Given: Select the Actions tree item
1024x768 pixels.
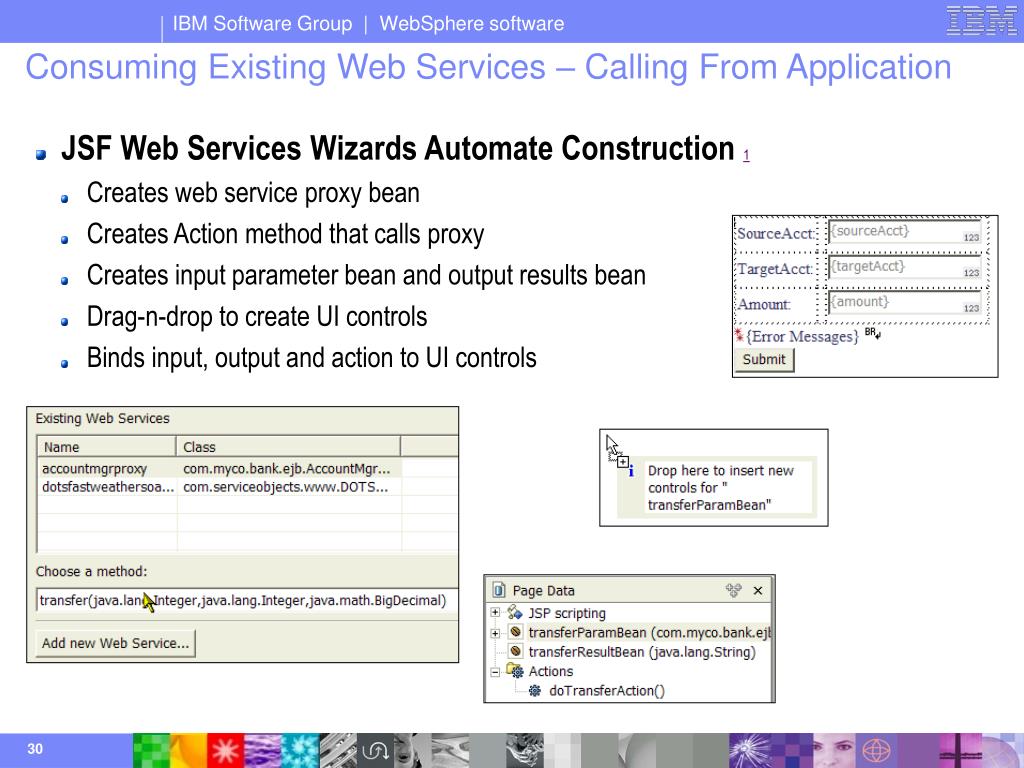Looking at the screenshot, I should [x=551, y=671].
